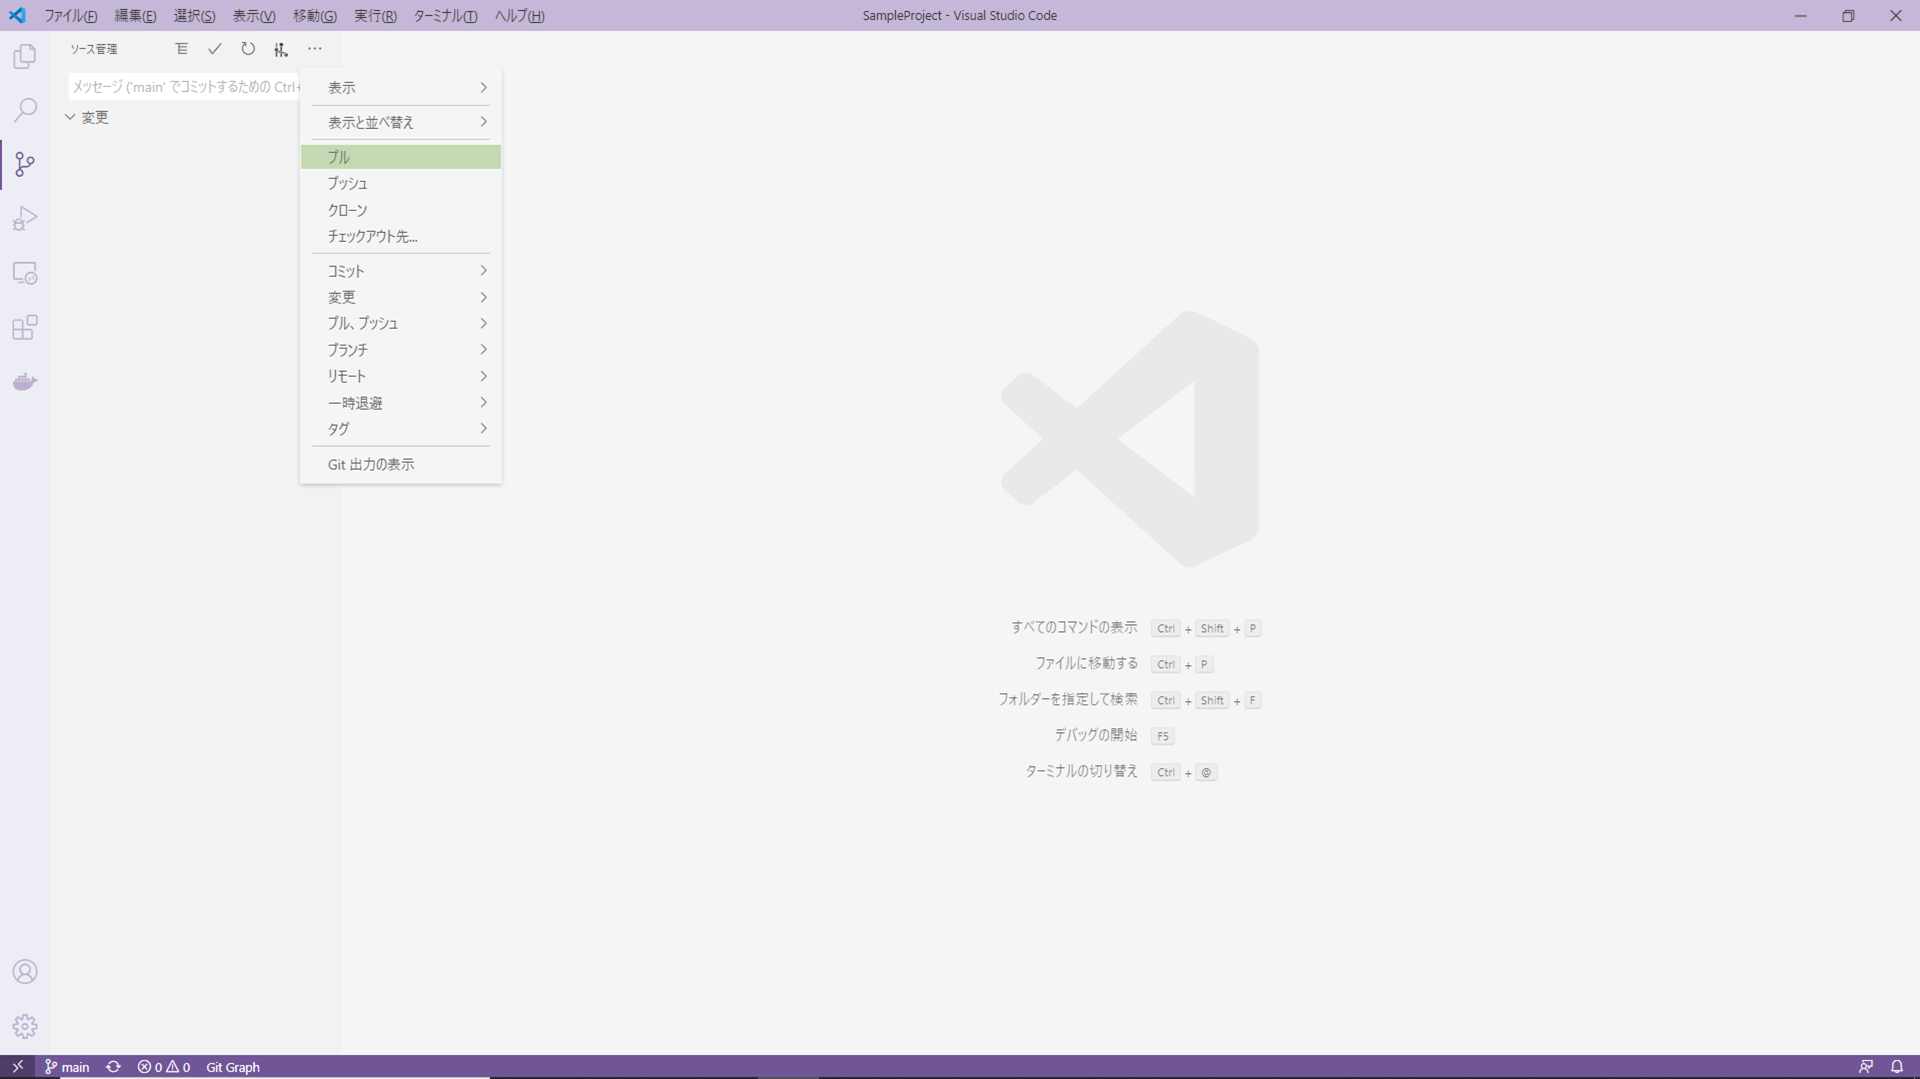The image size is (1920, 1079).
Task: Choose Git 出力の表示 menu entry
Action: point(401,464)
